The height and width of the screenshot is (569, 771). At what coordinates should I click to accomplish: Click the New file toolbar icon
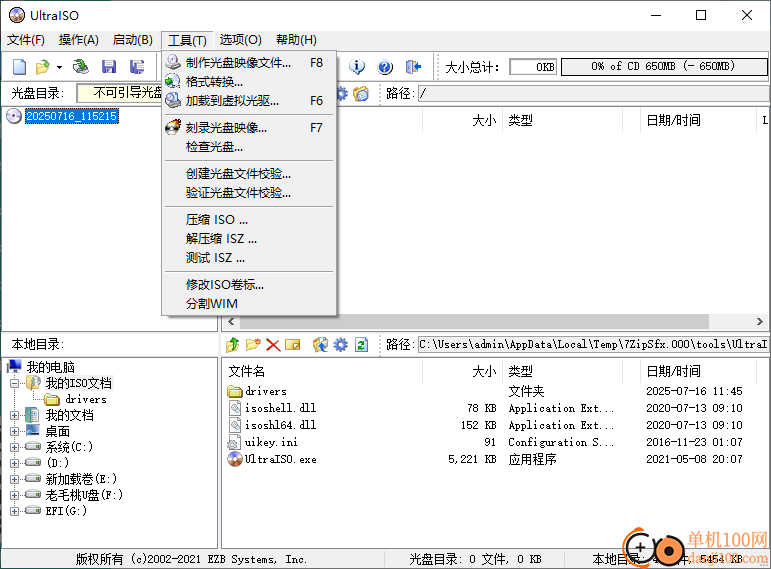tap(20, 67)
